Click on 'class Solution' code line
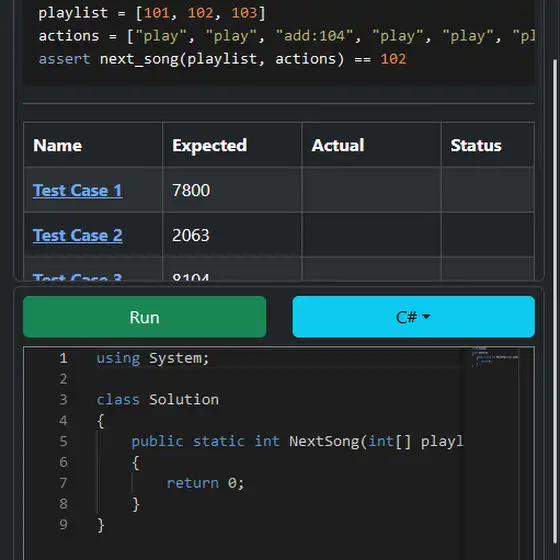 point(158,399)
